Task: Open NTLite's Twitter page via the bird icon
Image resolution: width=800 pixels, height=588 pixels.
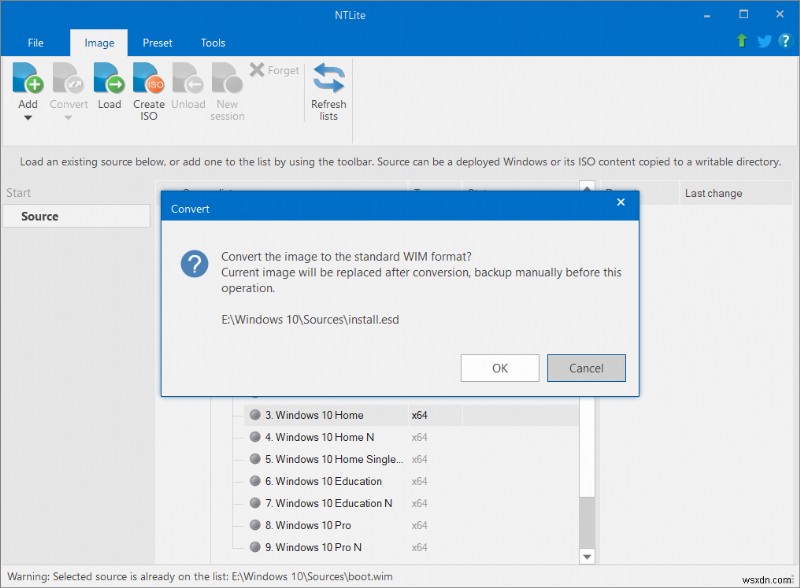Action: [x=763, y=42]
